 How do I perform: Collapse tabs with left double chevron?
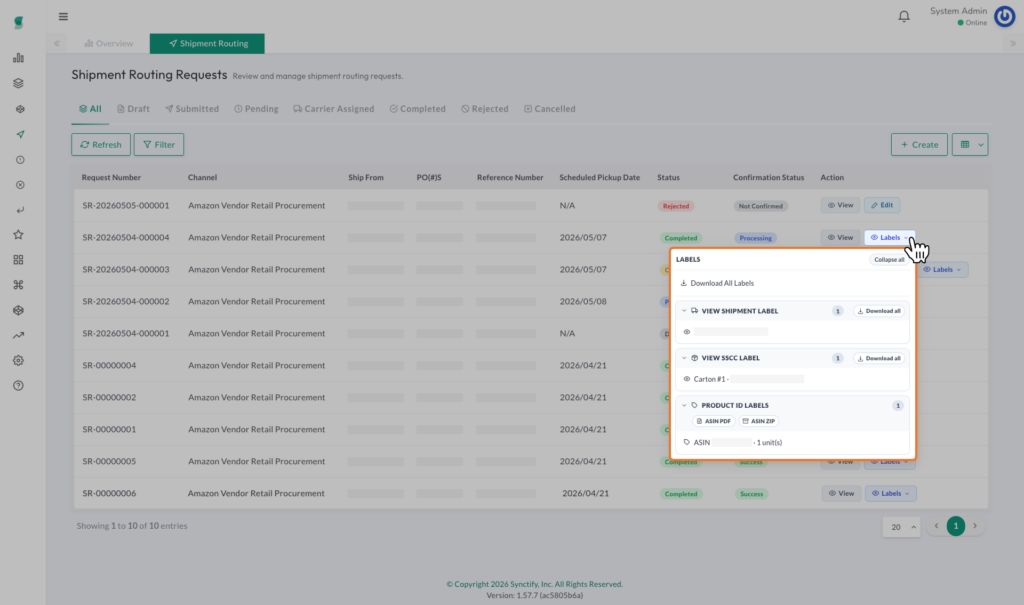click(x=57, y=43)
